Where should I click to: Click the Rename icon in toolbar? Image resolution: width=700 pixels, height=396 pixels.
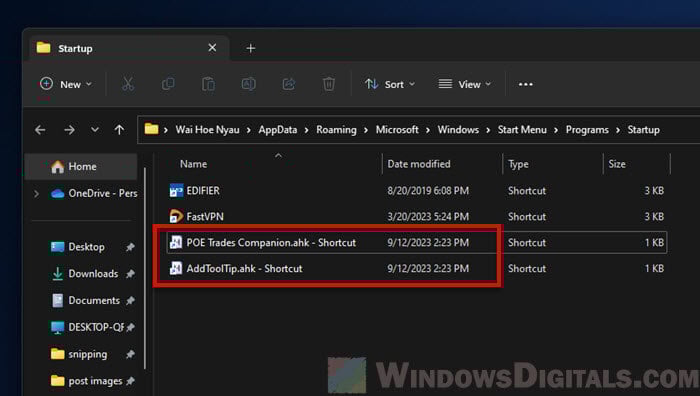pyautogui.click(x=248, y=84)
